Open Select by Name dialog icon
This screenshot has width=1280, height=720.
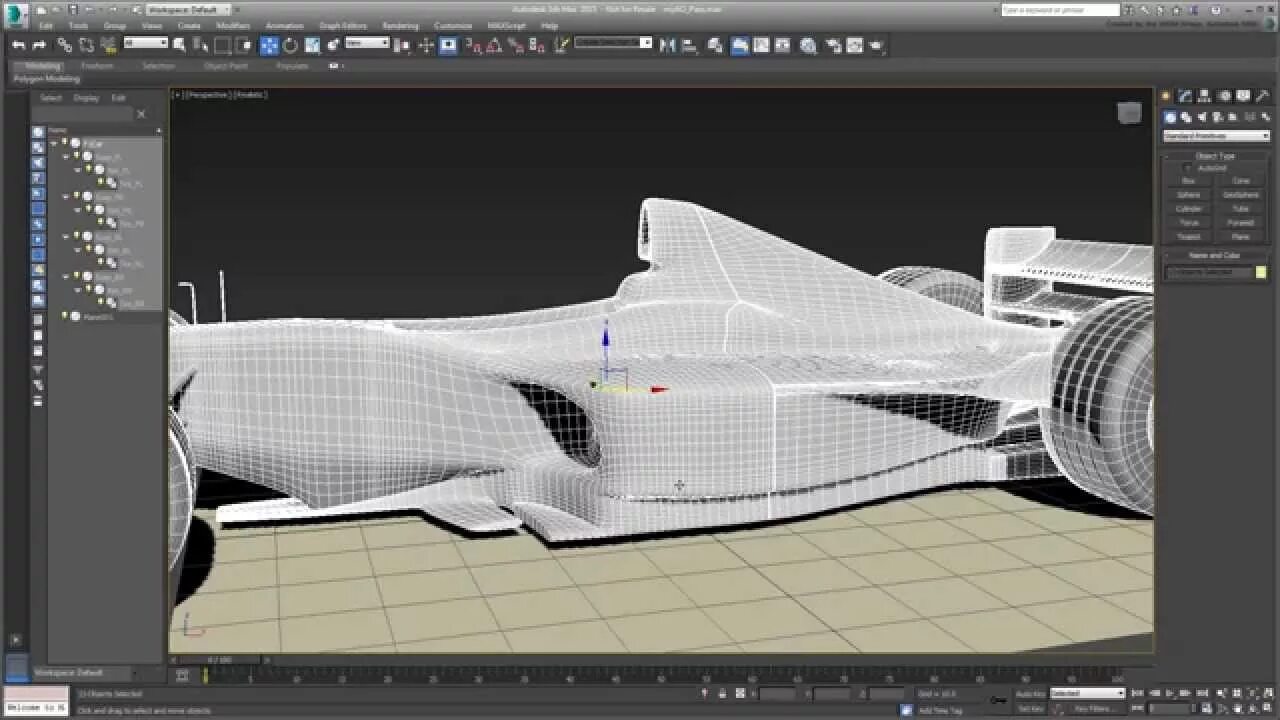[200, 45]
